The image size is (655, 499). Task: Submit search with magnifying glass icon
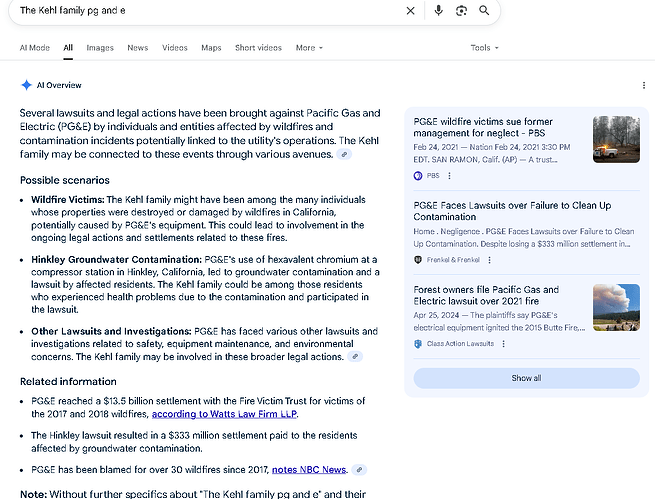tap(484, 10)
